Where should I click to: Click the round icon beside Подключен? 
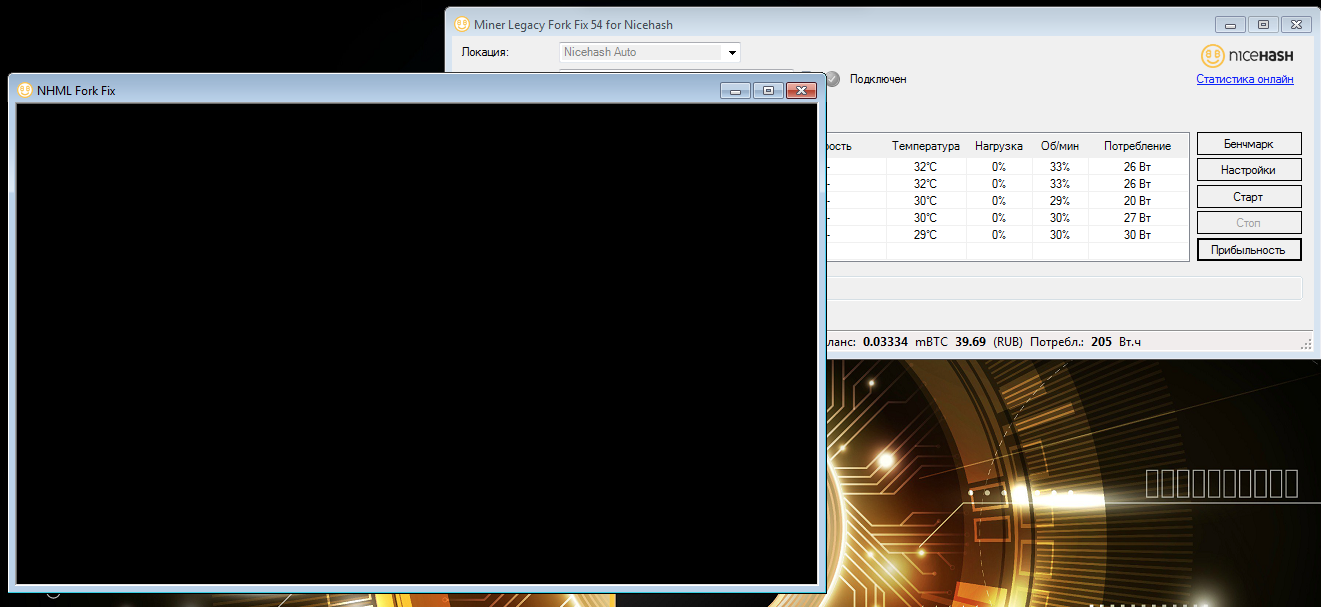tap(832, 78)
